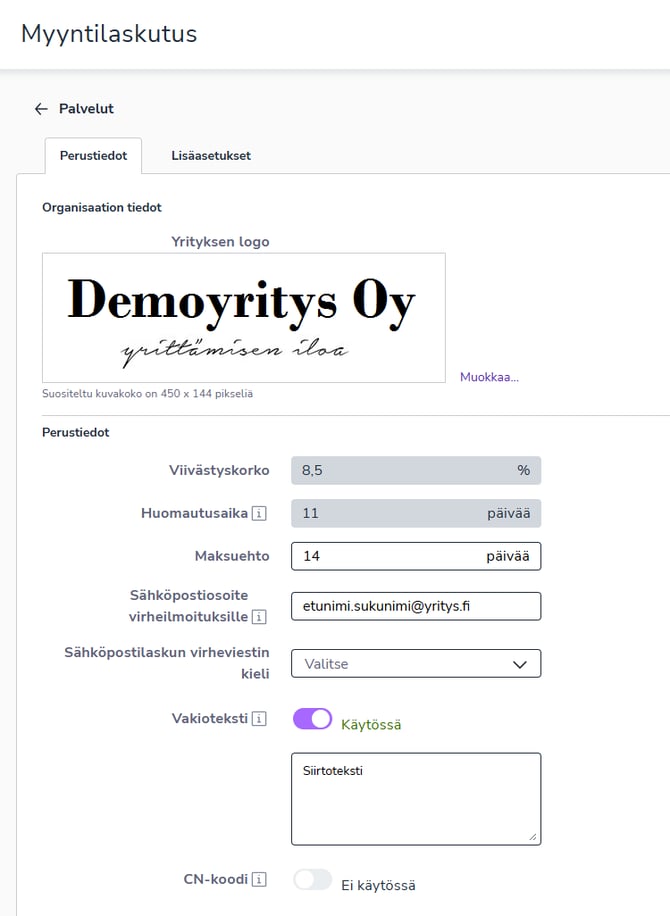
Task: Select the email address field for error notifications
Action: pos(416,606)
